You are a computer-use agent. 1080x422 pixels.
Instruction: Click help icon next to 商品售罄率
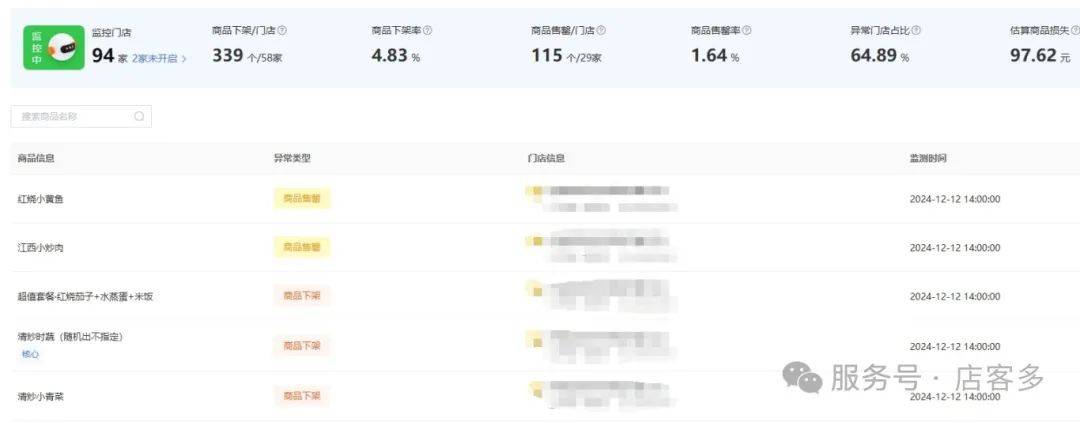[x=747, y=30]
